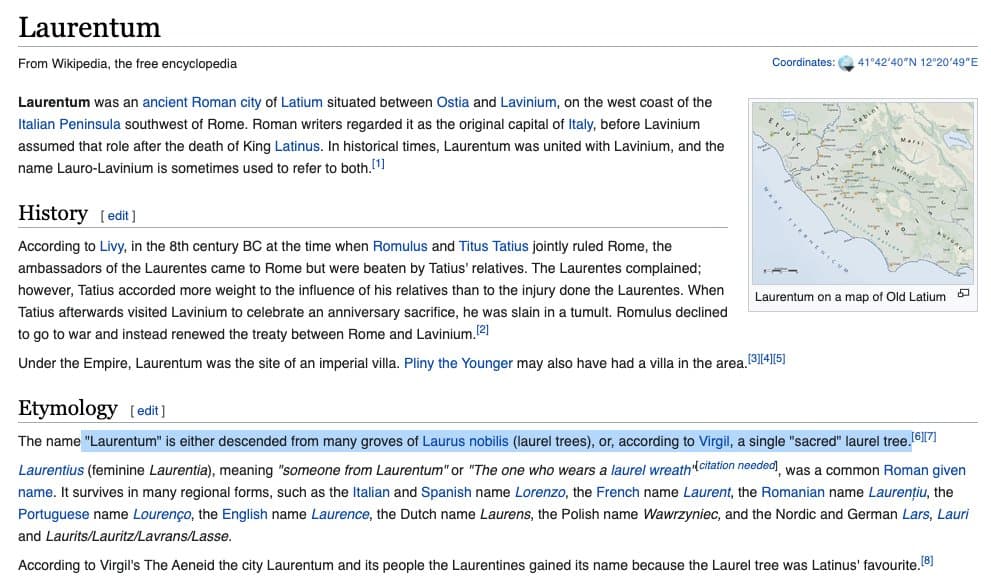991x585 pixels.
Task: Click the 'citation needed' superscript
Action: coord(737,466)
